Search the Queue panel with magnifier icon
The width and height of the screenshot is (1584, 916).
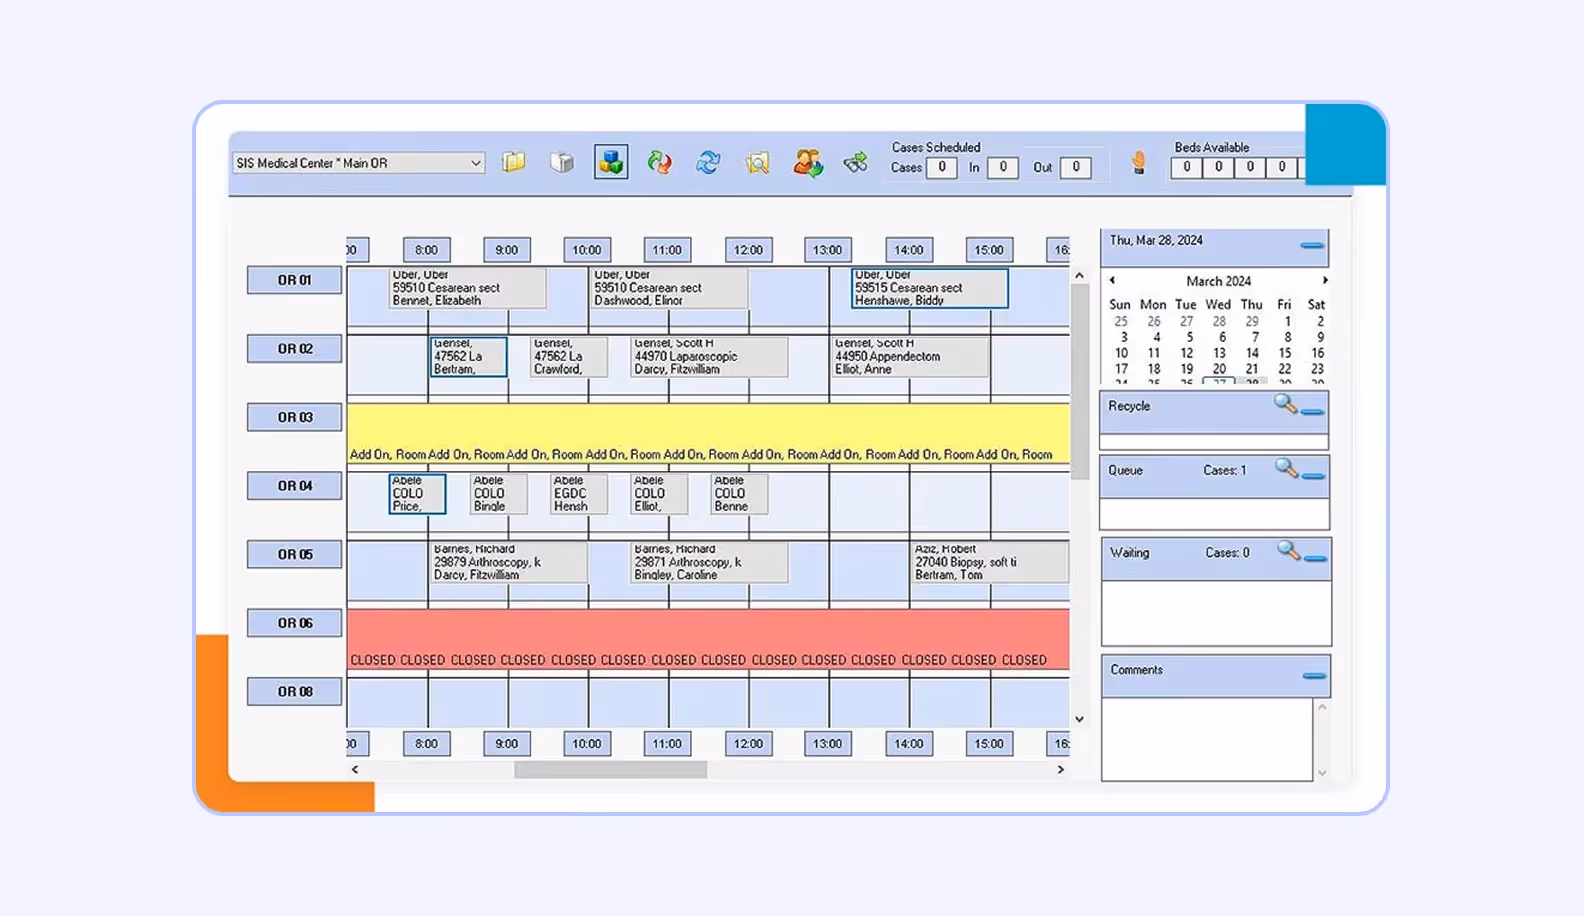[1286, 467]
